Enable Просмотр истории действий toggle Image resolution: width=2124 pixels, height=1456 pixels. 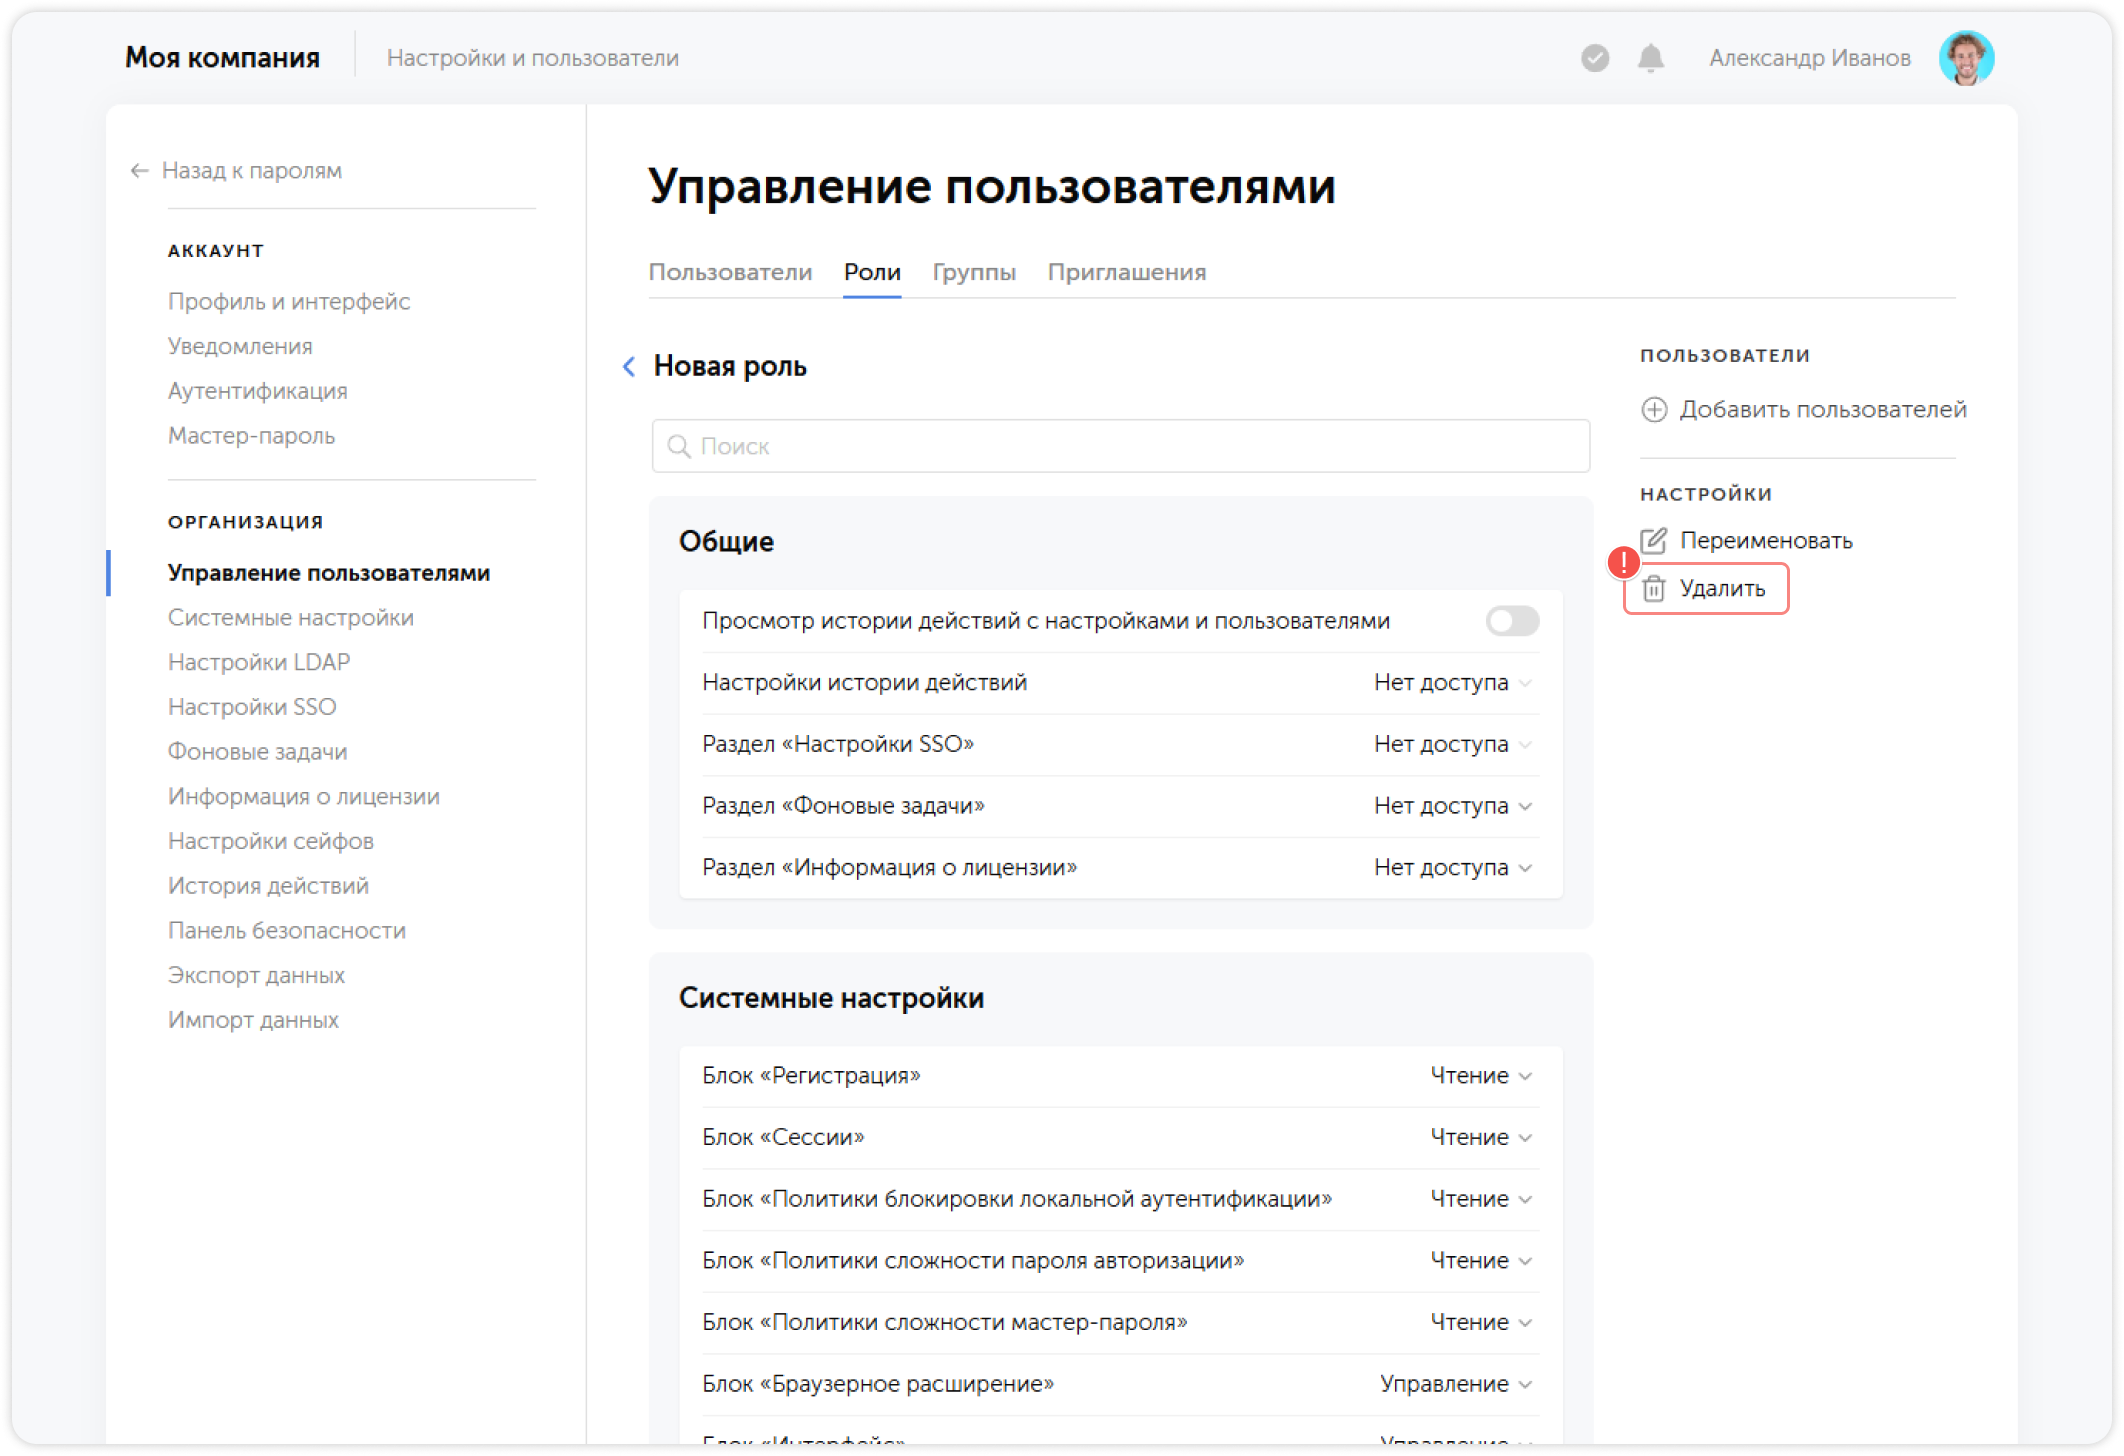(x=1511, y=620)
